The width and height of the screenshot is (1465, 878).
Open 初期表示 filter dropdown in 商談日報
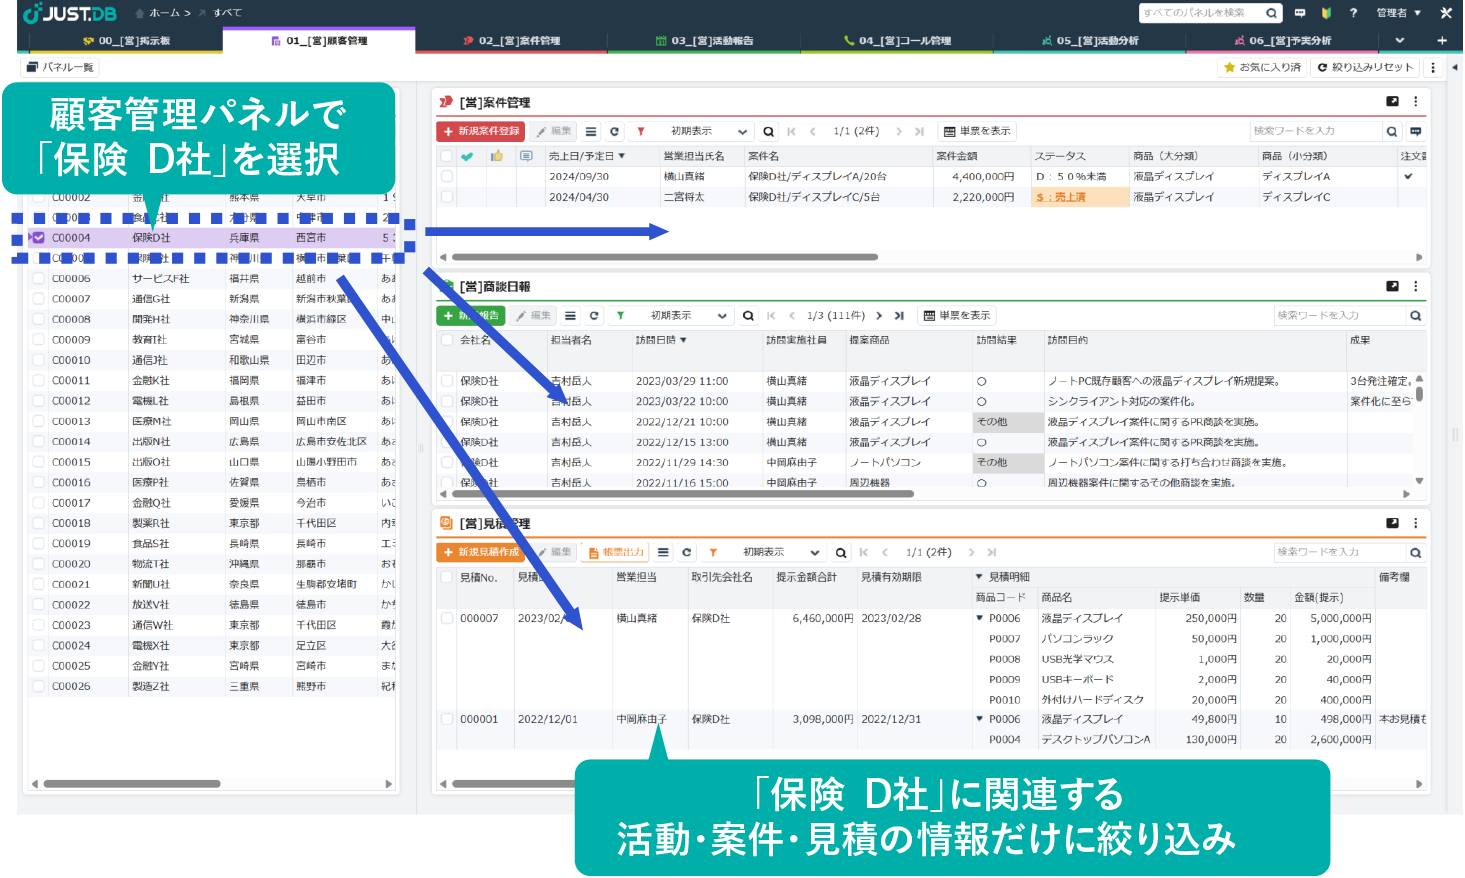pyautogui.click(x=688, y=315)
